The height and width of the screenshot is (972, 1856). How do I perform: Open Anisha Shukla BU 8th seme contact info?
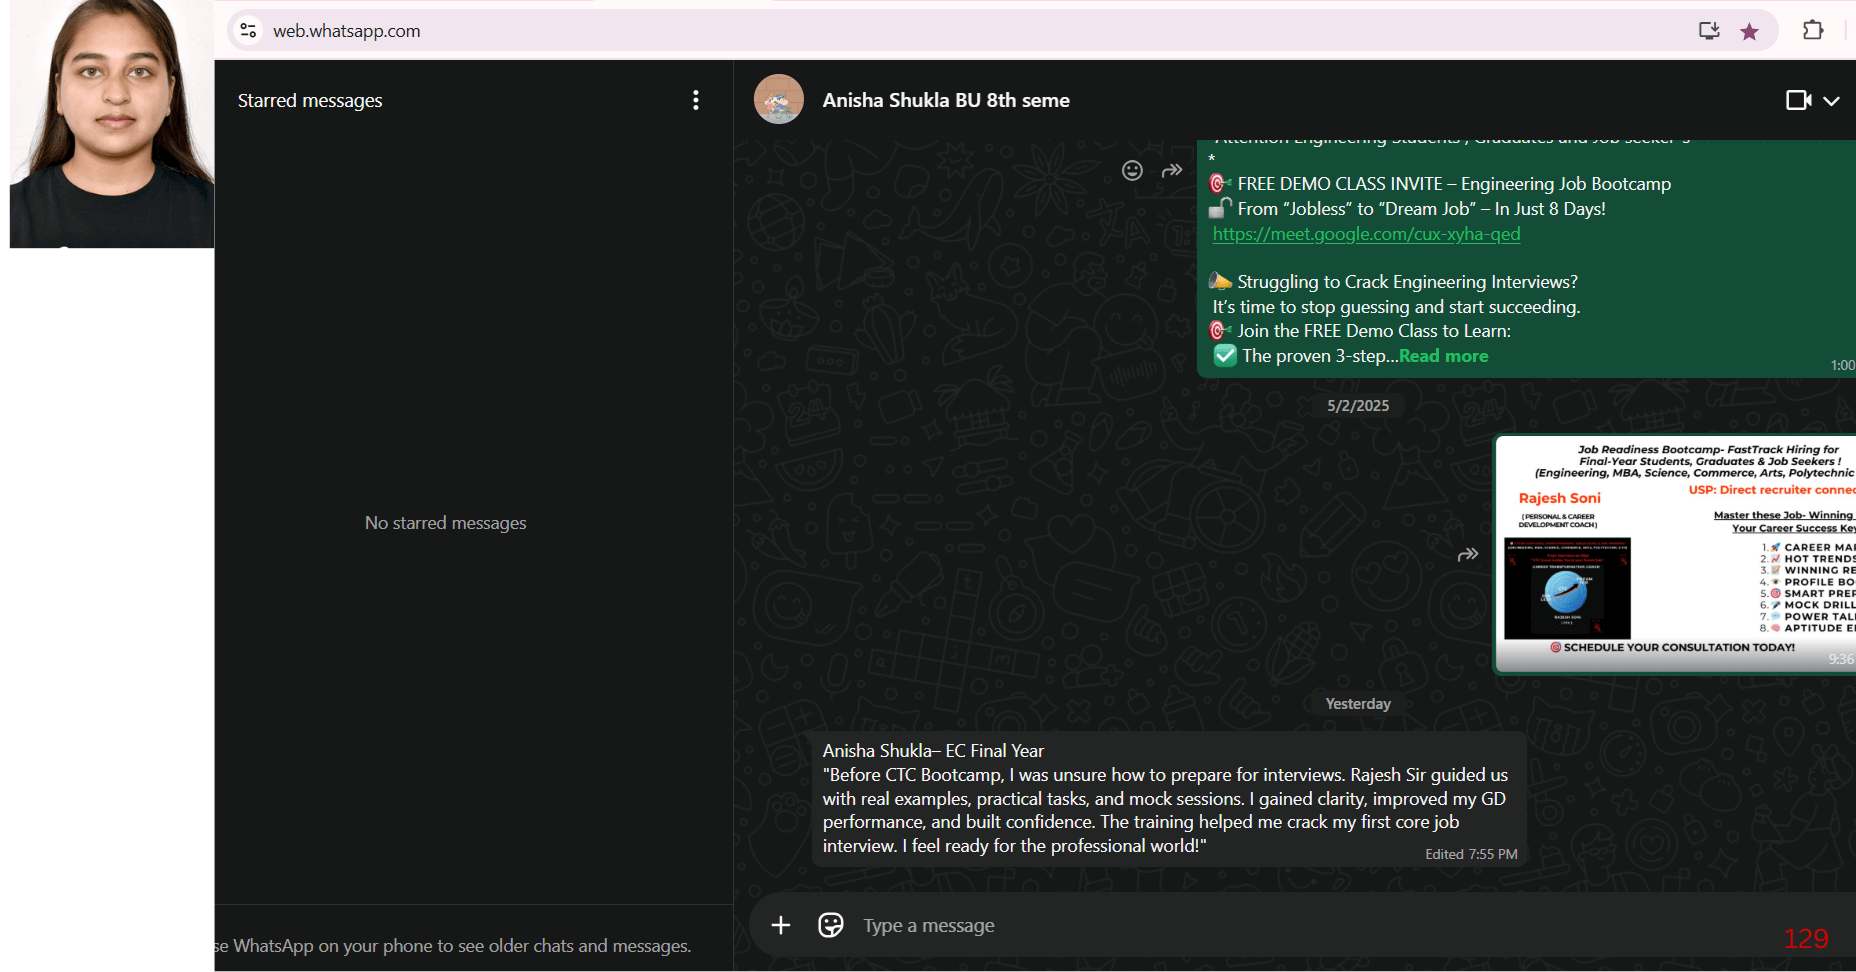pyautogui.click(x=945, y=100)
